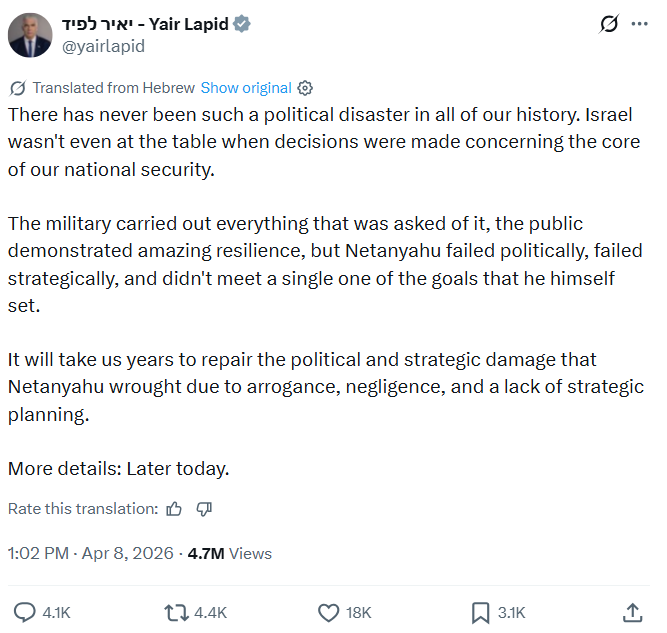Show original Hebrew text
The width and height of the screenshot is (667, 633).
tap(246, 88)
